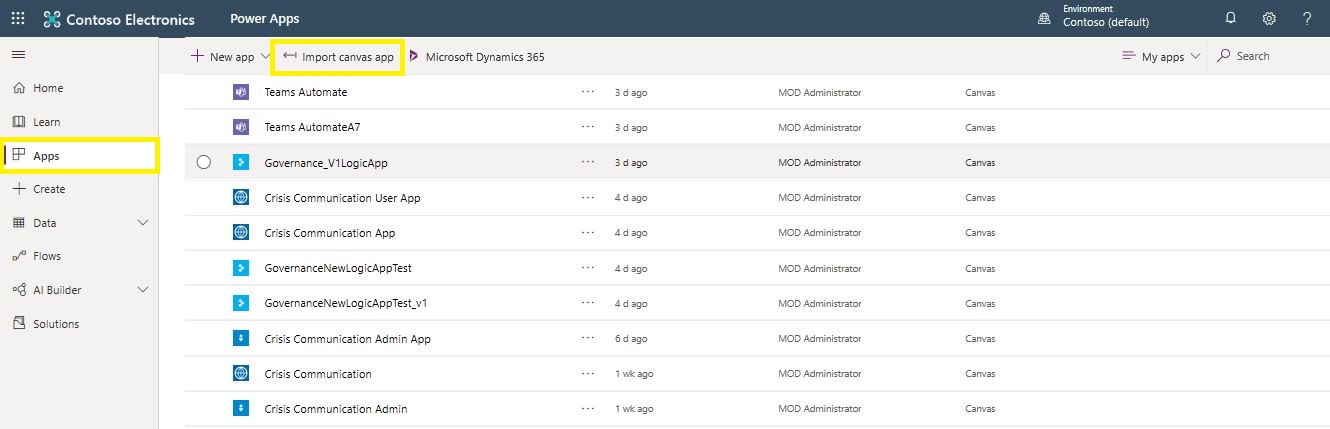Select the Governance_V1LogicApp row radio button
The image size is (1330, 429).
pyautogui.click(x=204, y=162)
